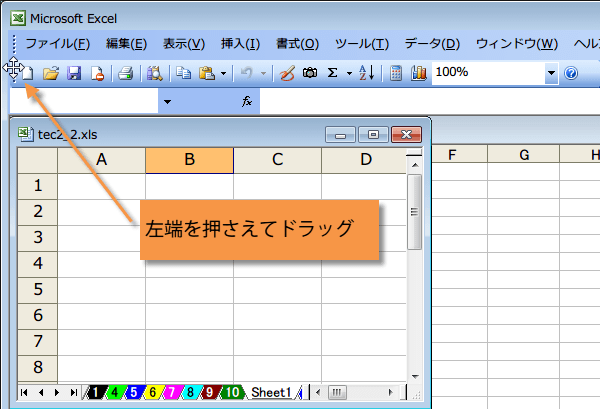This screenshot has height=409, width=600.
Task: Click the Copy icon
Action: coord(184,73)
